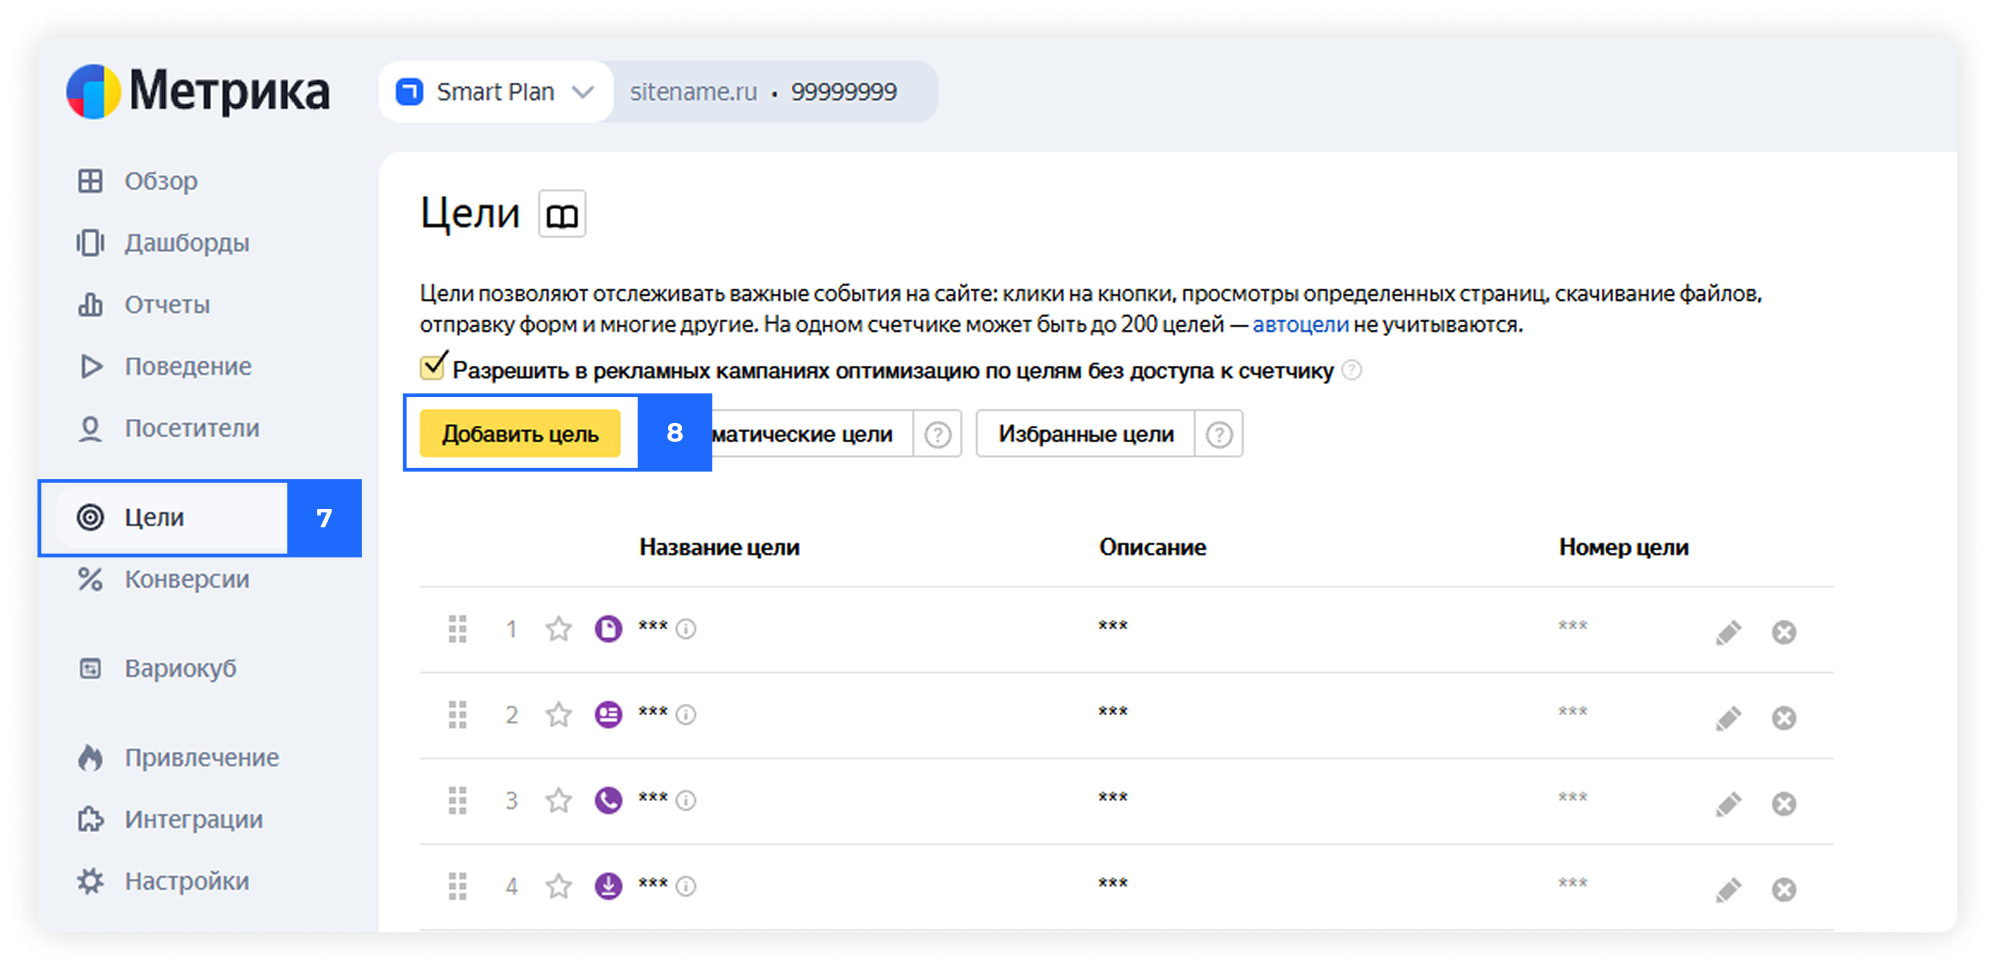Viewport: 1995px width, 970px height.
Task: Open Настройки in the sidebar
Action: click(x=163, y=881)
